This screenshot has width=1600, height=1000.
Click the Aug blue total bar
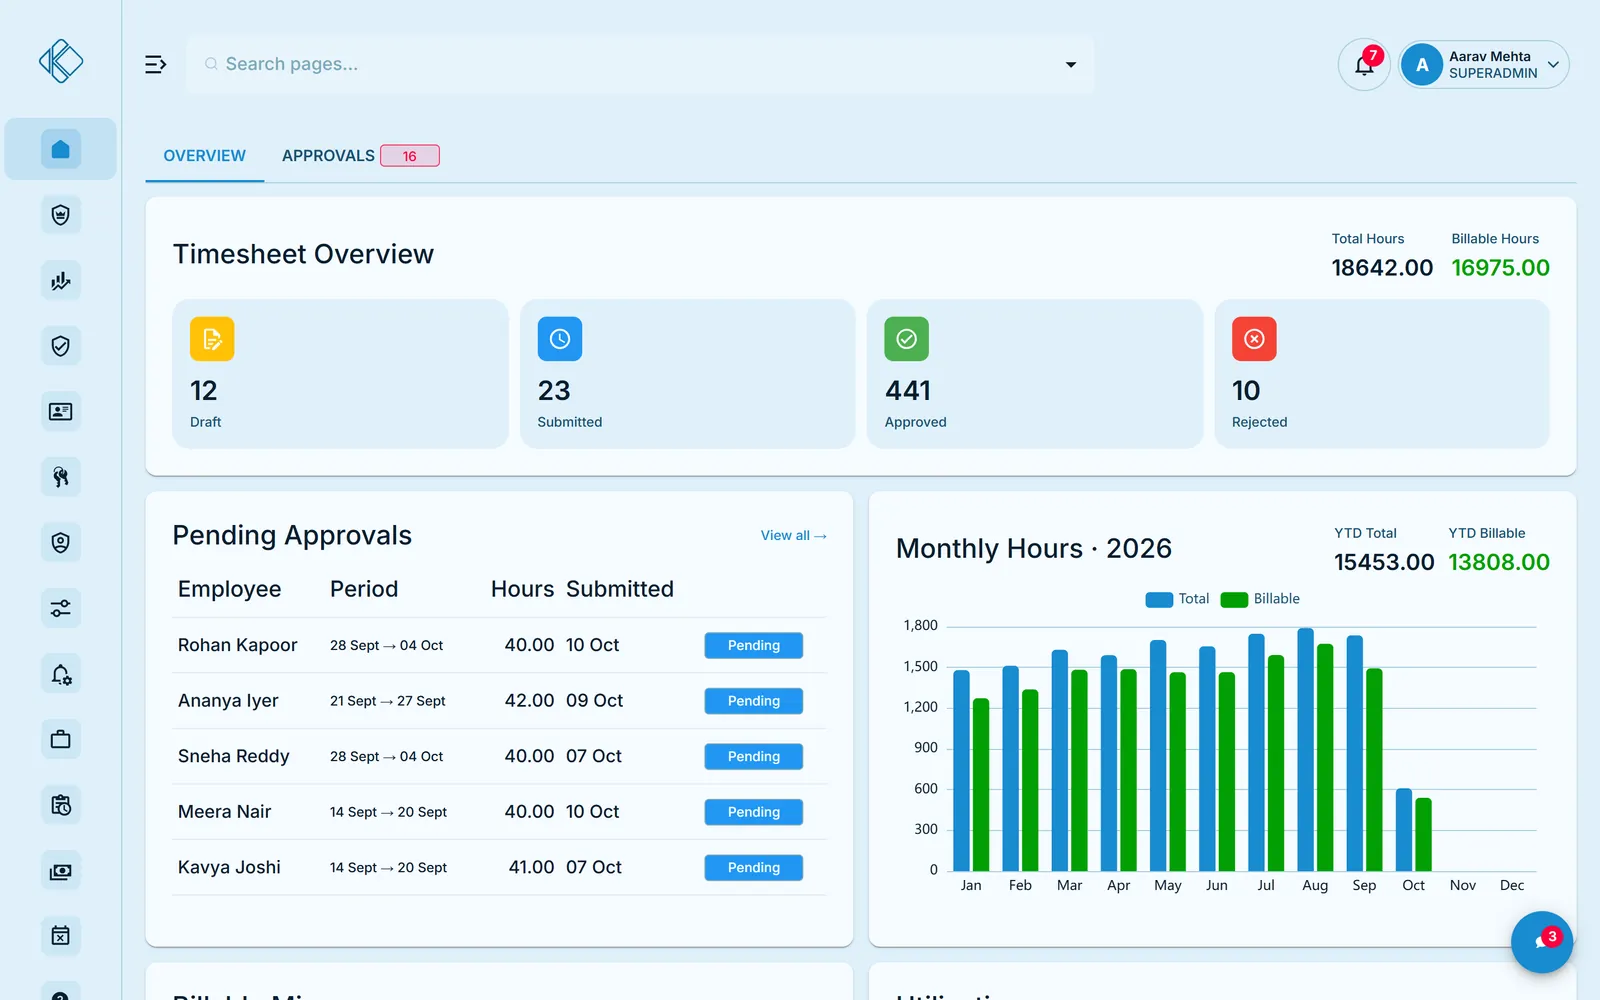pos(1305,749)
